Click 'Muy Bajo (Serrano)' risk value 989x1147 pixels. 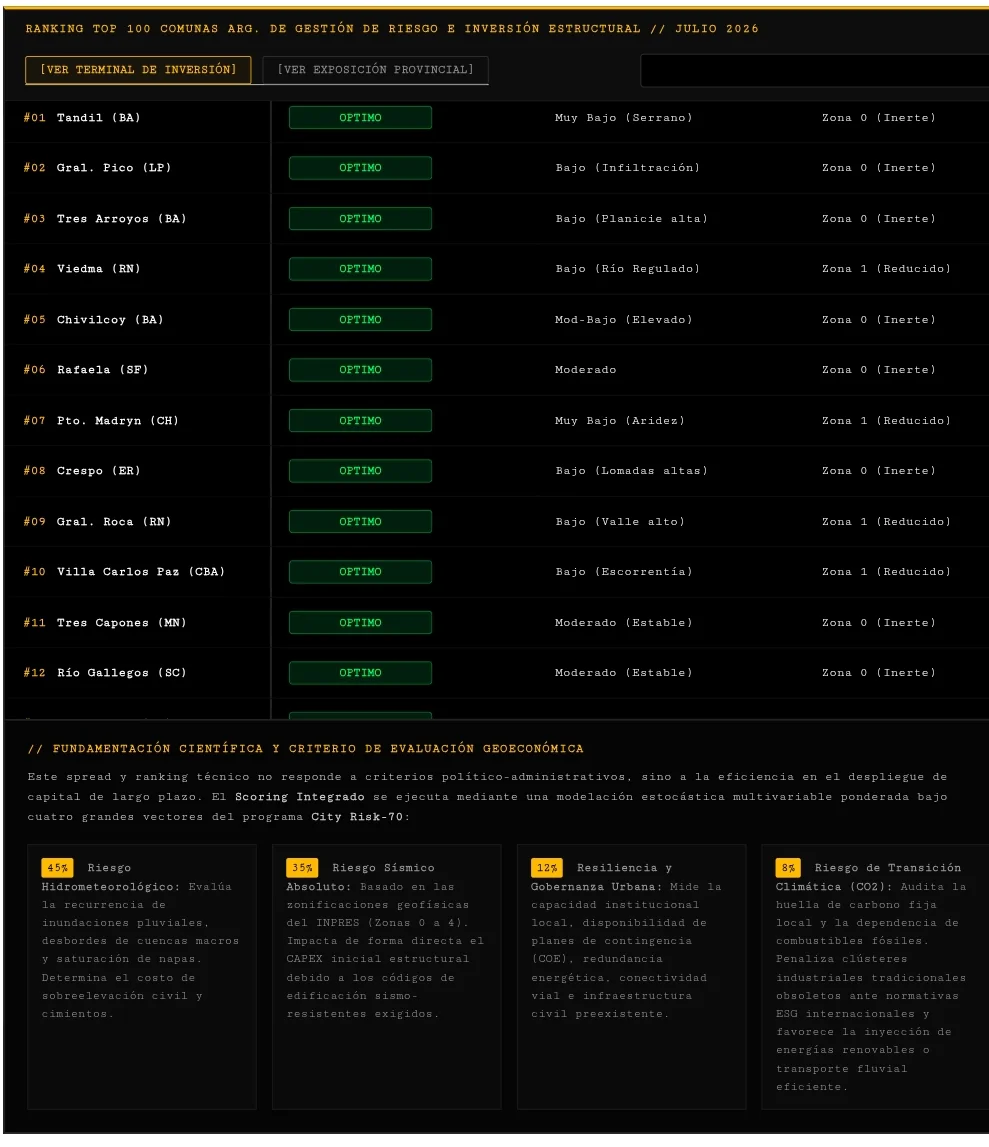click(623, 118)
